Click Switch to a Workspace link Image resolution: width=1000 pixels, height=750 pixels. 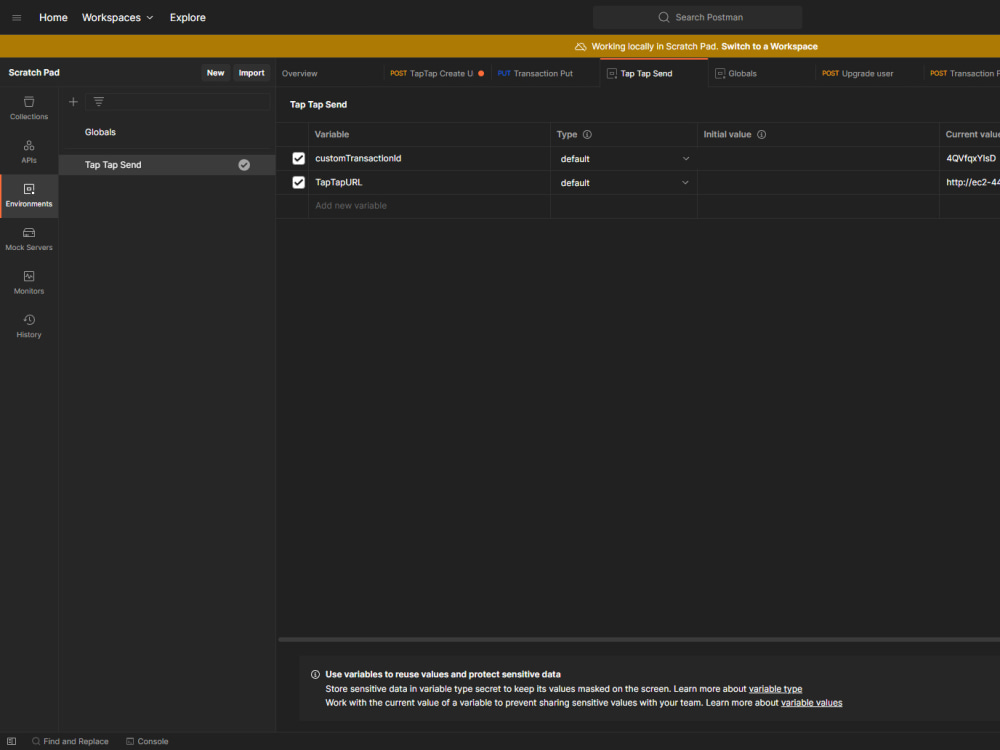pyautogui.click(x=769, y=47)
